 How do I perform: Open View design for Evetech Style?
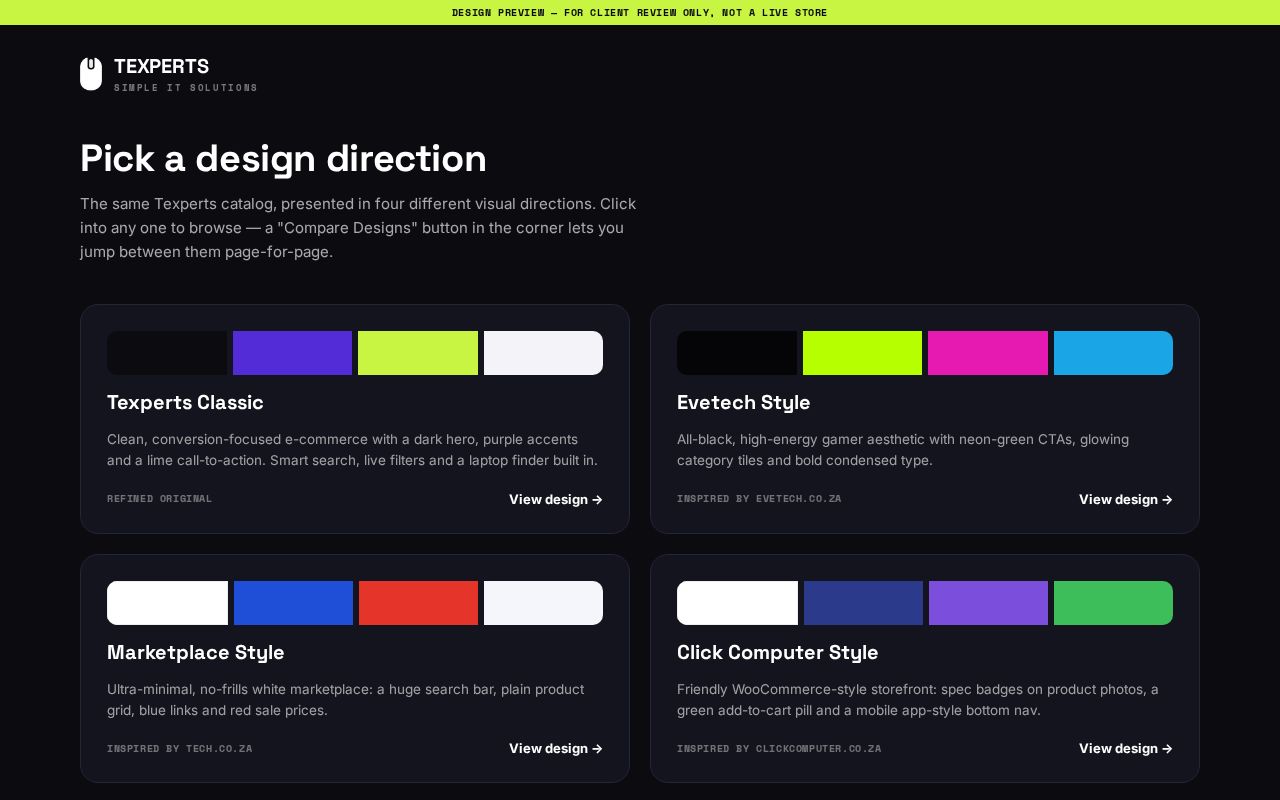[x=1126, y=499]
